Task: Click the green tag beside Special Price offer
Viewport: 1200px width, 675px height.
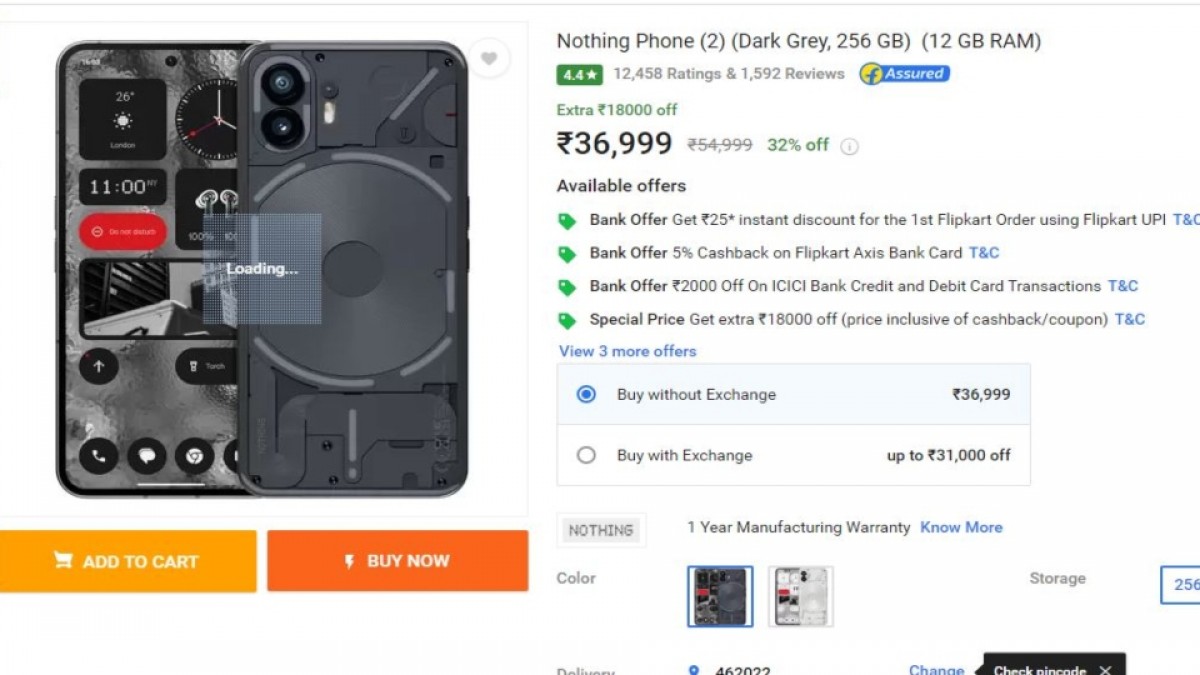Action: pyautogui.click(x=567, y=320)
